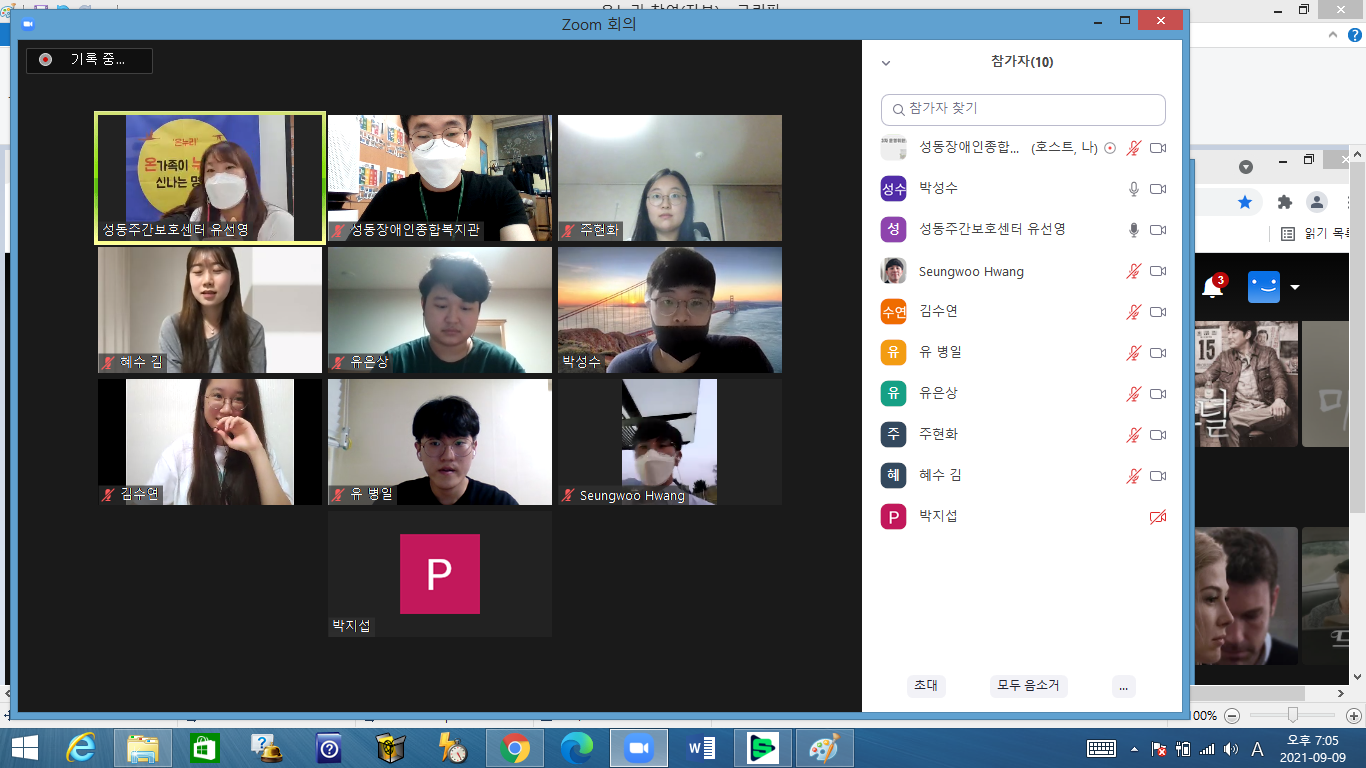Click the recording indicator red dot
Viewport: 1366px width, 768px height.
tap(45, 60)
